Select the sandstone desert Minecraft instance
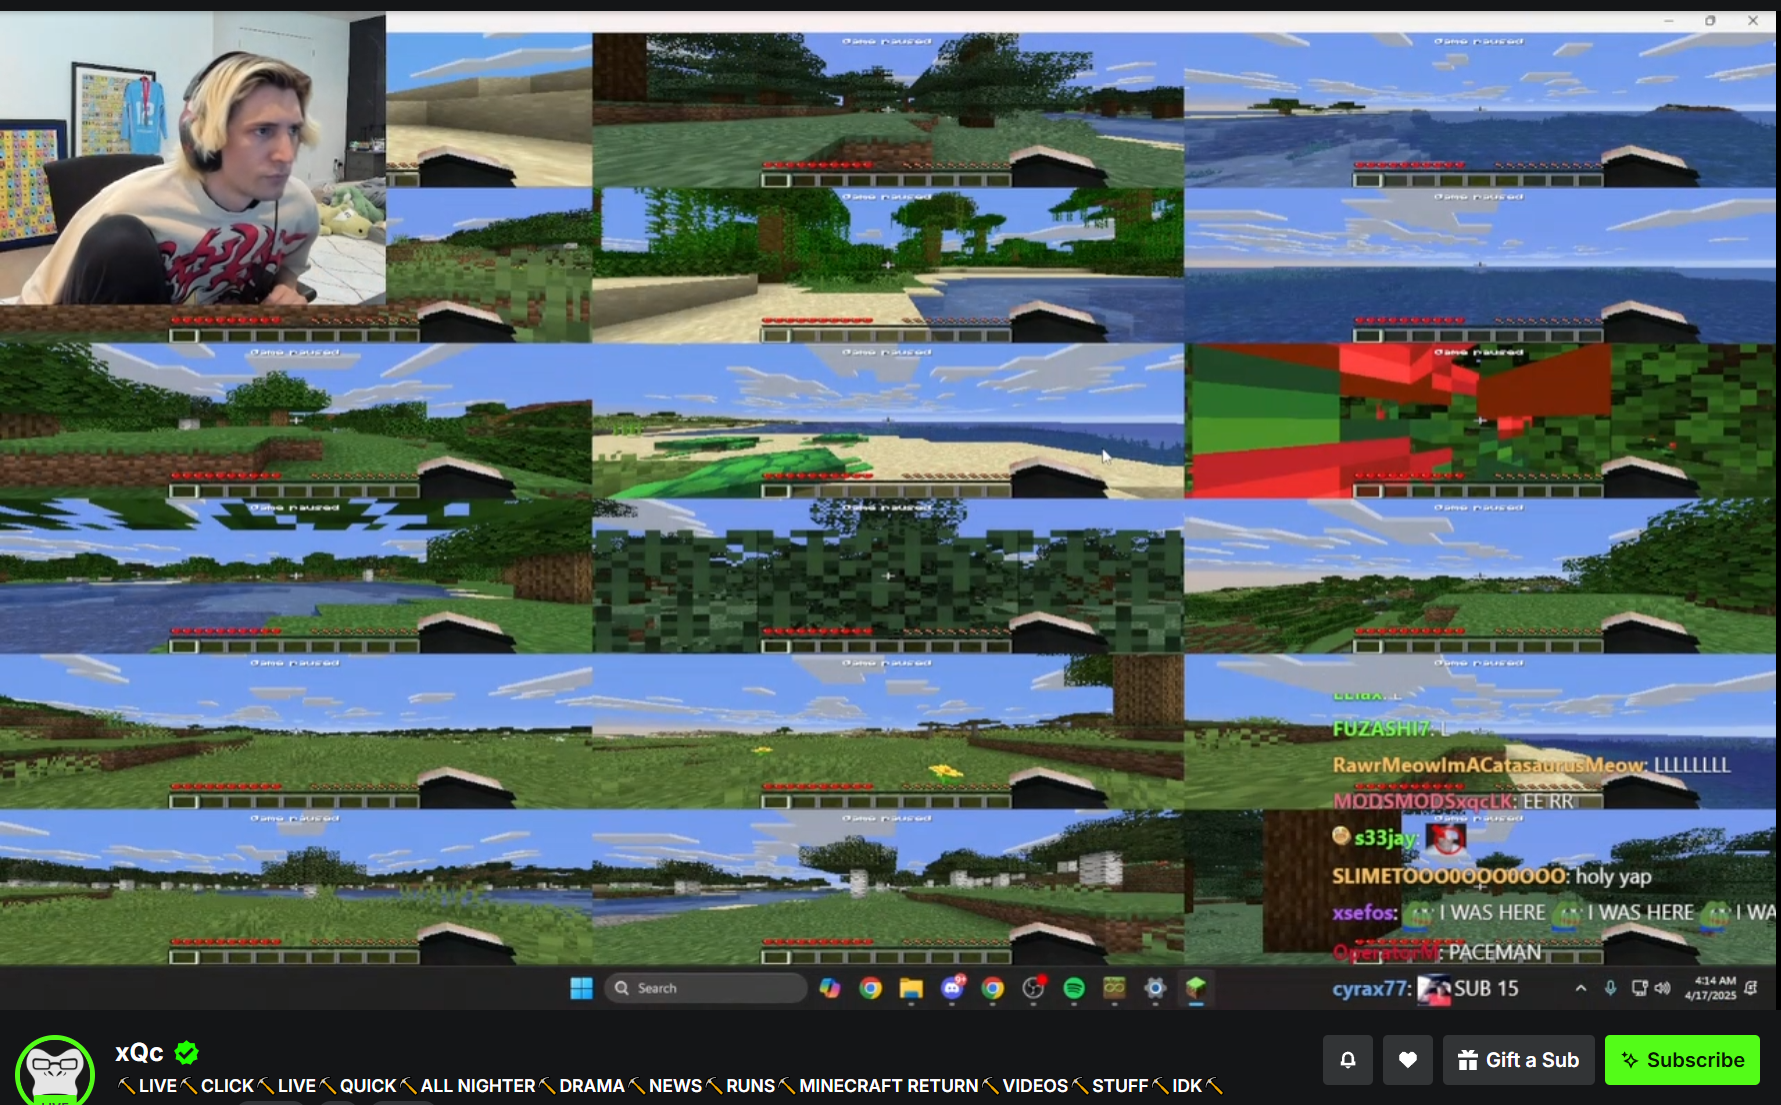The width and height of the screenshot is (1781, 1105). point(489,110)
